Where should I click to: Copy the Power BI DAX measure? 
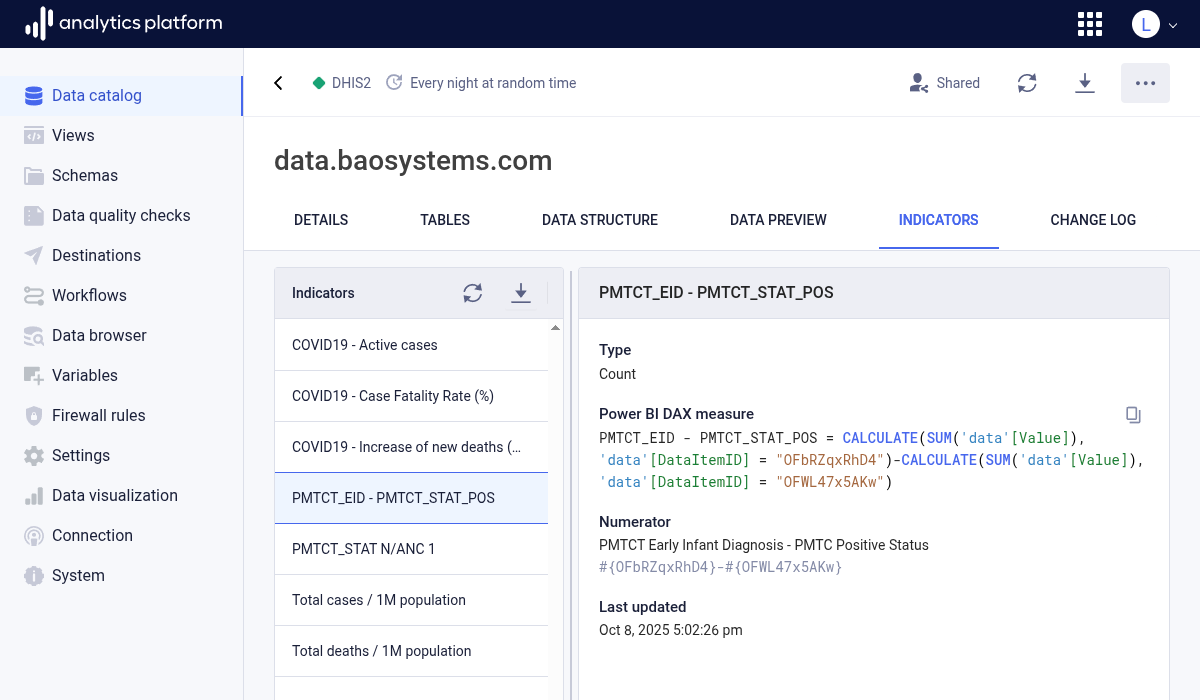(1133, 415)
